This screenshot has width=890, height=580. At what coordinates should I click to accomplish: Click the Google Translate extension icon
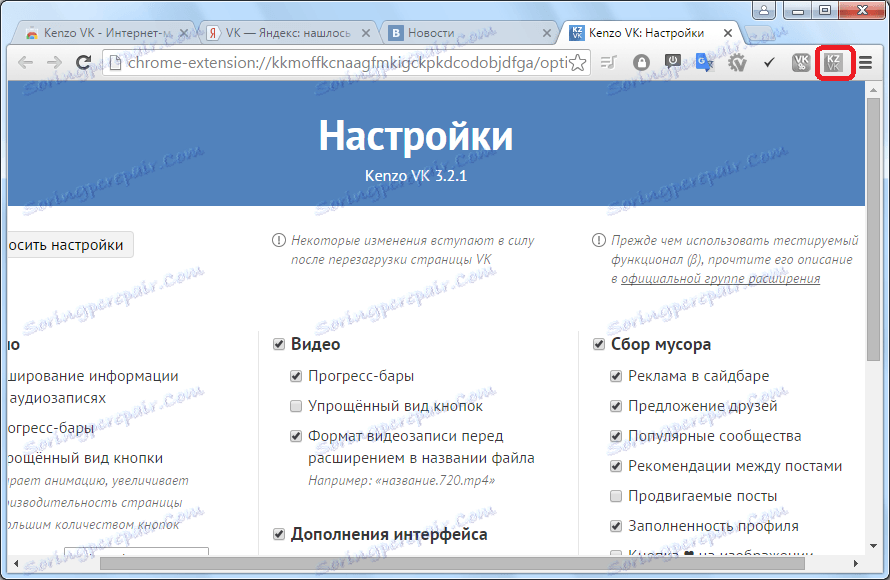tap(706, 62)
